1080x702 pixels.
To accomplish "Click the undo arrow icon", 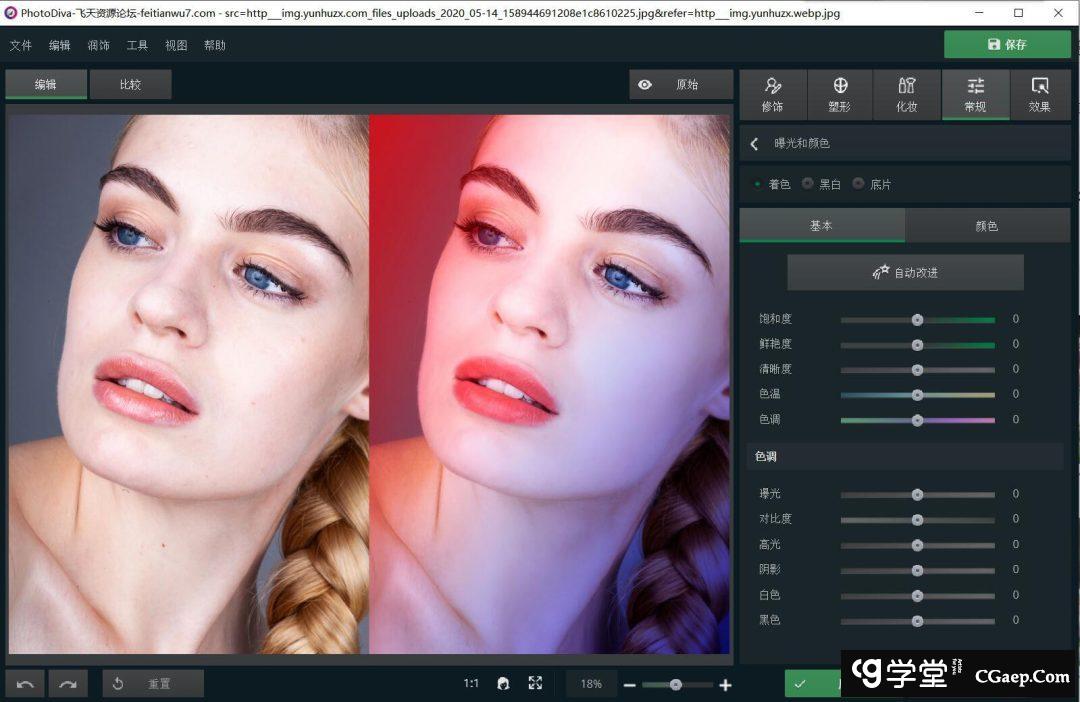I will click(26, 684).
